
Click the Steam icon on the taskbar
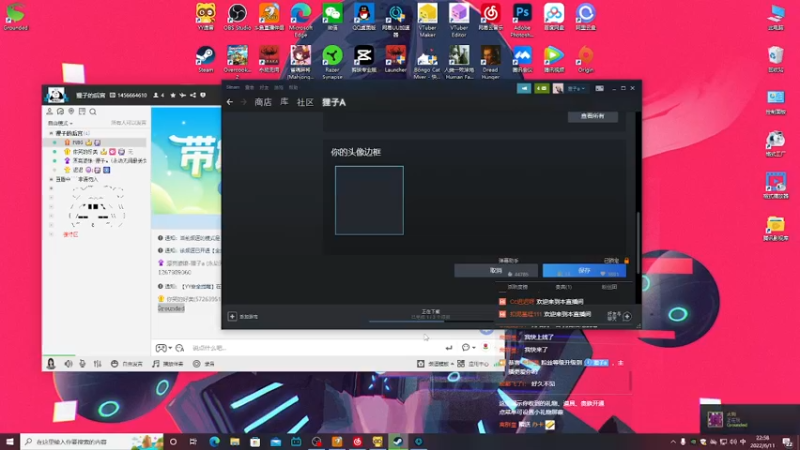click(x=397, y=441)
